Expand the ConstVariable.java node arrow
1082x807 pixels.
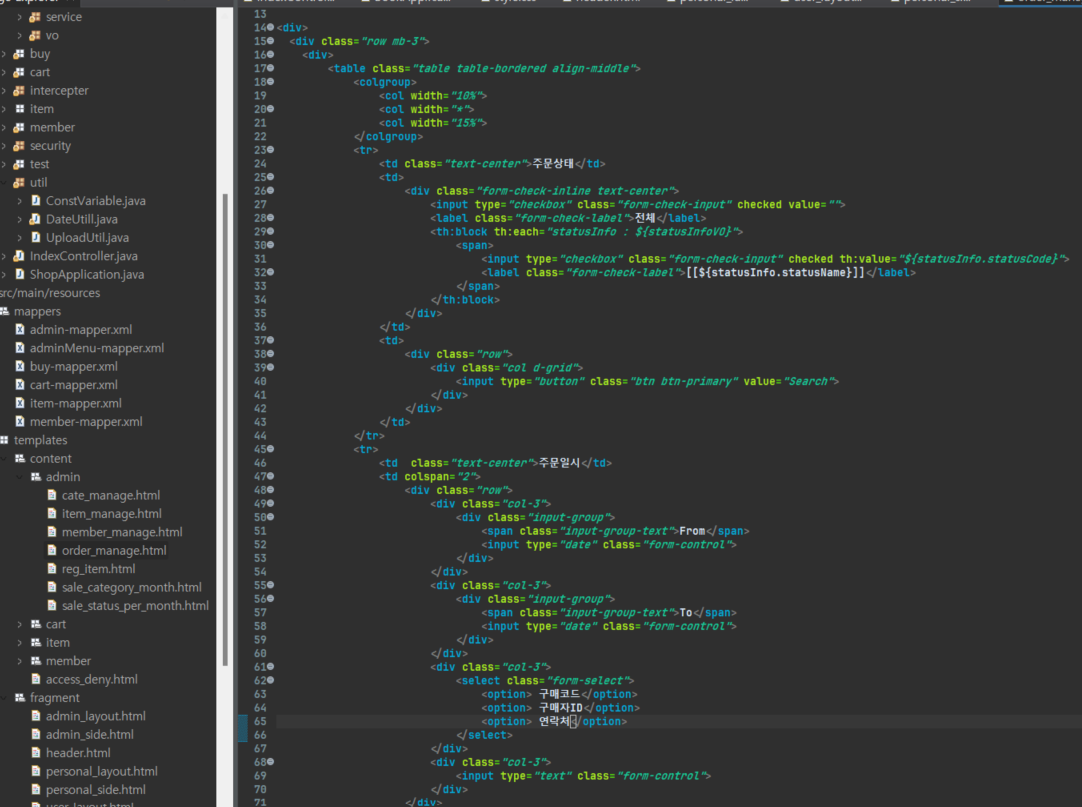(x=19, y=201)
